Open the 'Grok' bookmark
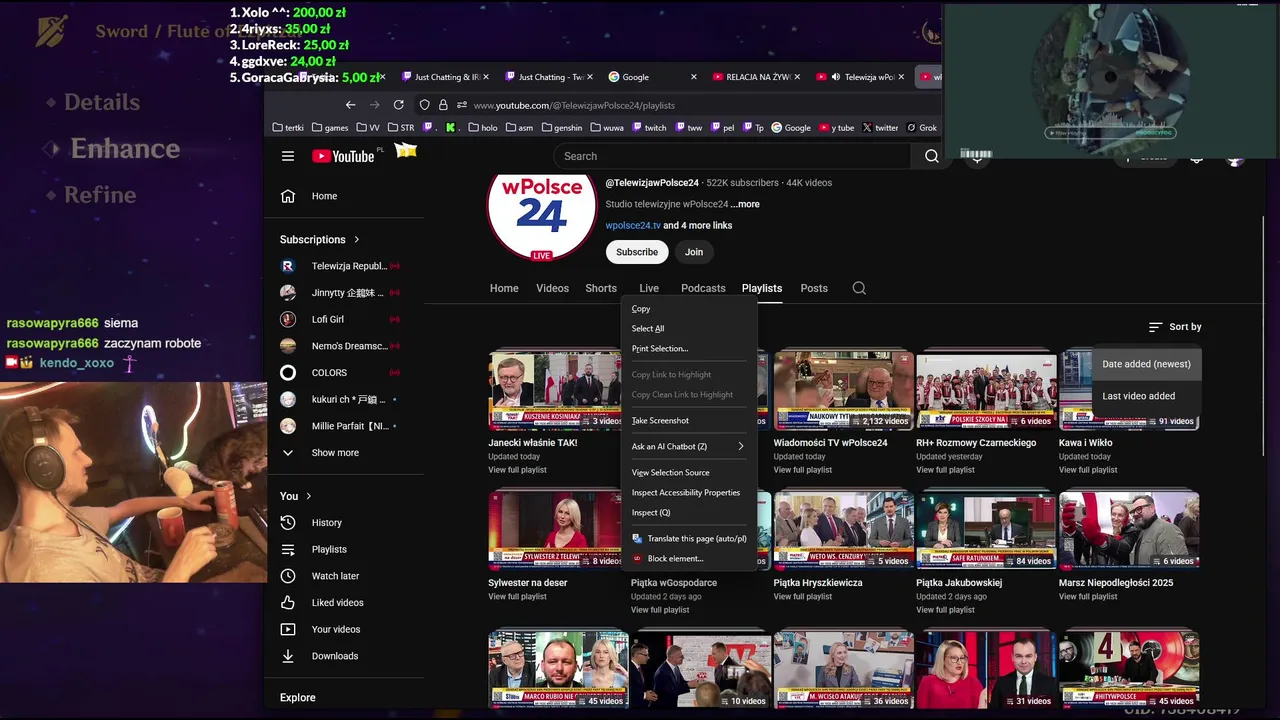This screenshot has width=1280, height=720. coord(922,128)
